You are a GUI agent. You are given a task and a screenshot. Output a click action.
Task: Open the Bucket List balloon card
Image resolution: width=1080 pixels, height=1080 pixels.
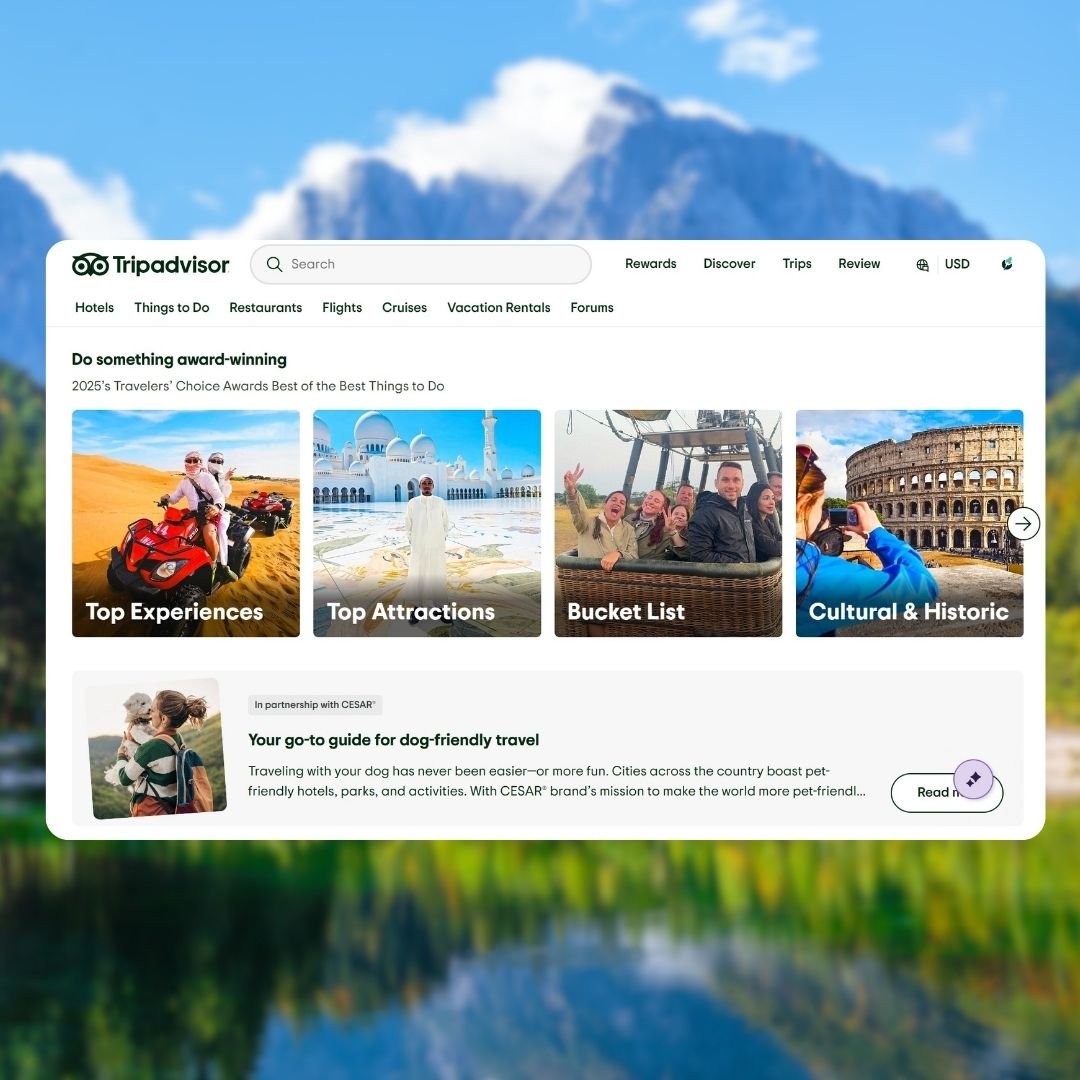pos(668,523)
